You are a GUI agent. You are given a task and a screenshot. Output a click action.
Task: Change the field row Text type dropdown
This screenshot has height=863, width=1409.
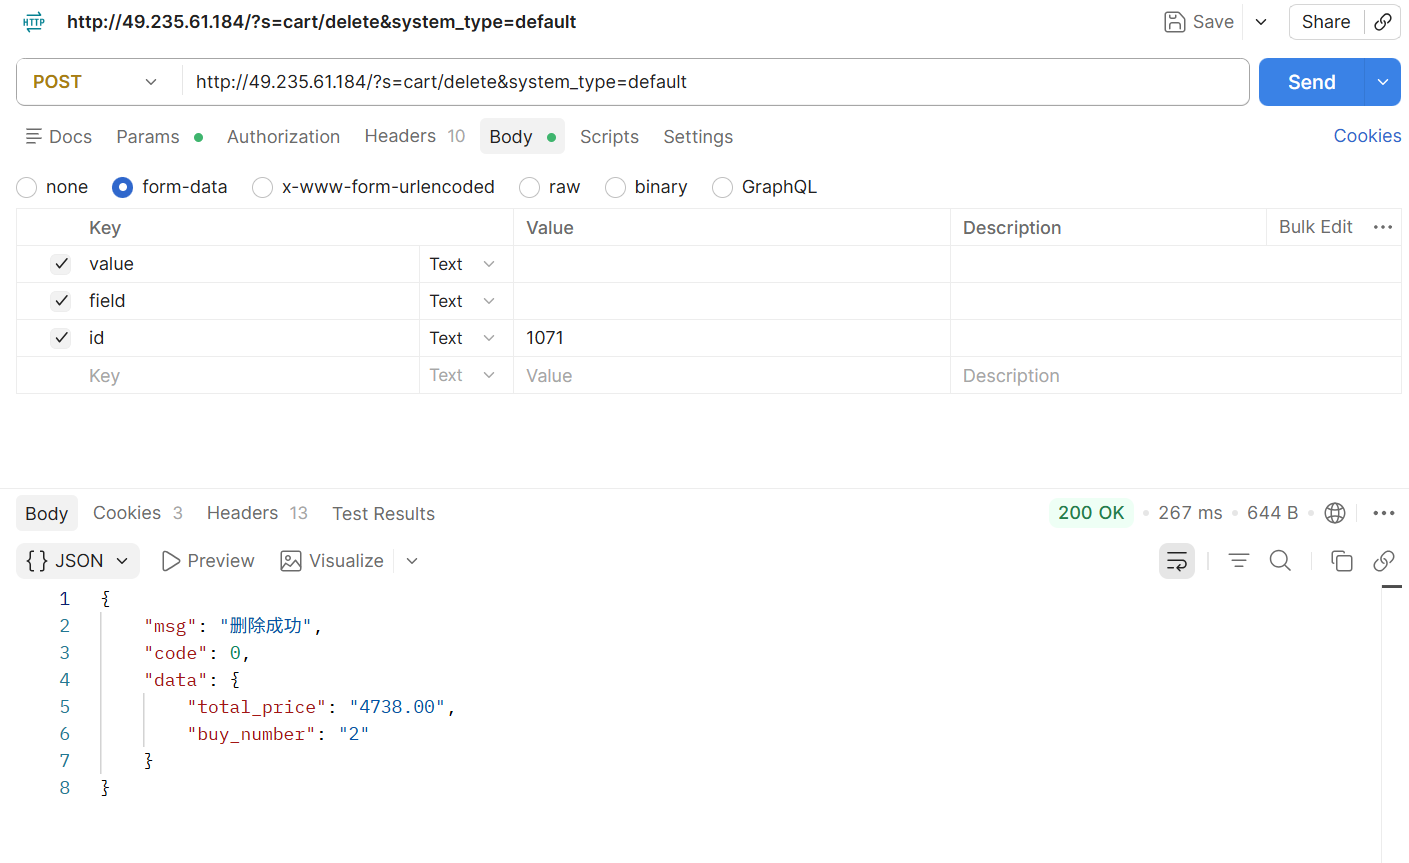[463, 301]
